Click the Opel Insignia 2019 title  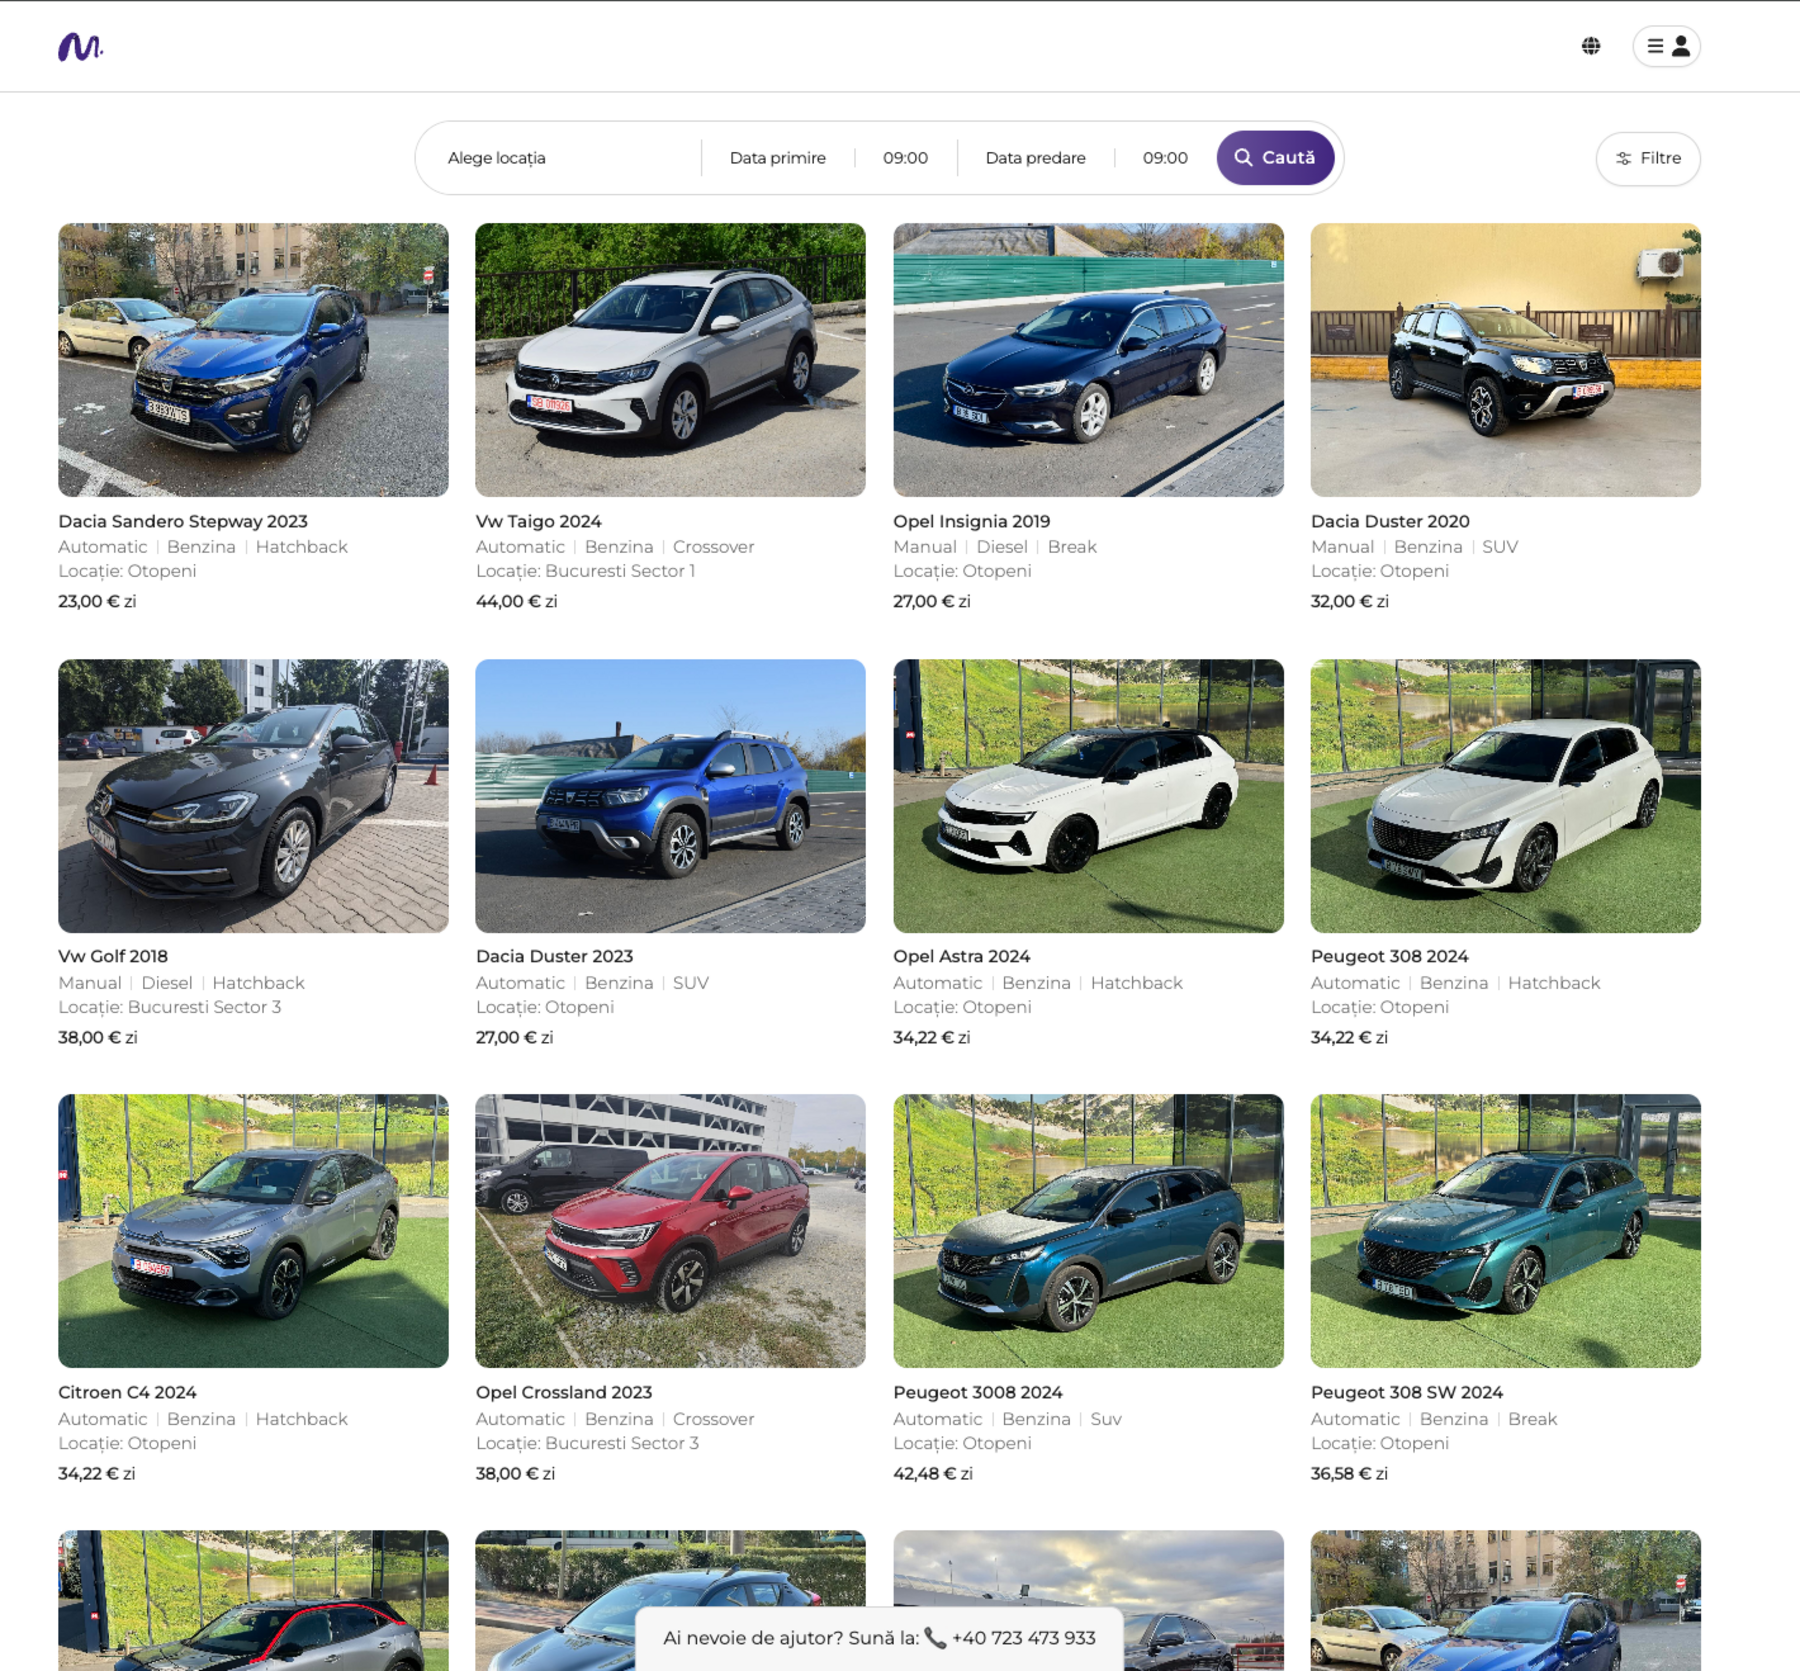971,521
